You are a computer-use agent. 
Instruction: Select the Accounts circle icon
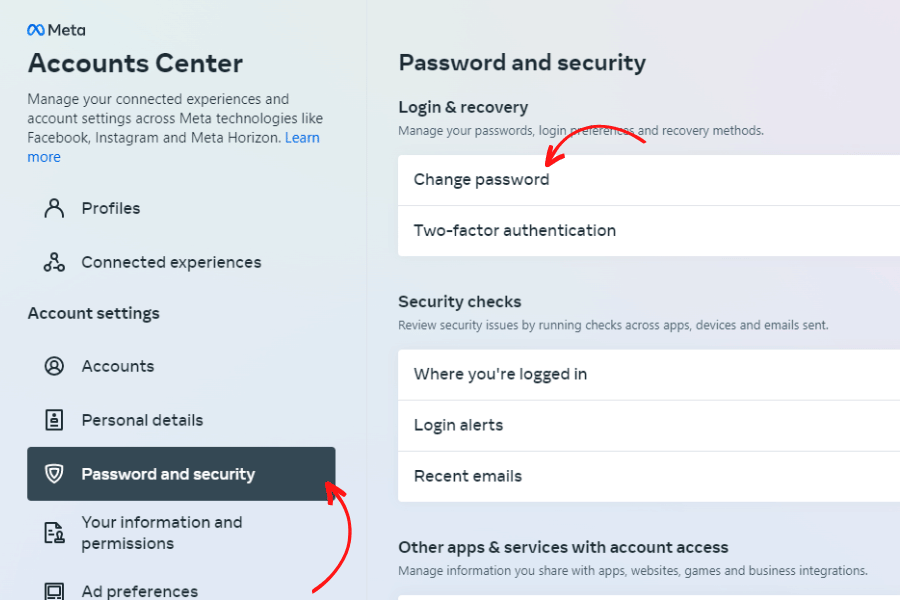(x=55, y=366)
